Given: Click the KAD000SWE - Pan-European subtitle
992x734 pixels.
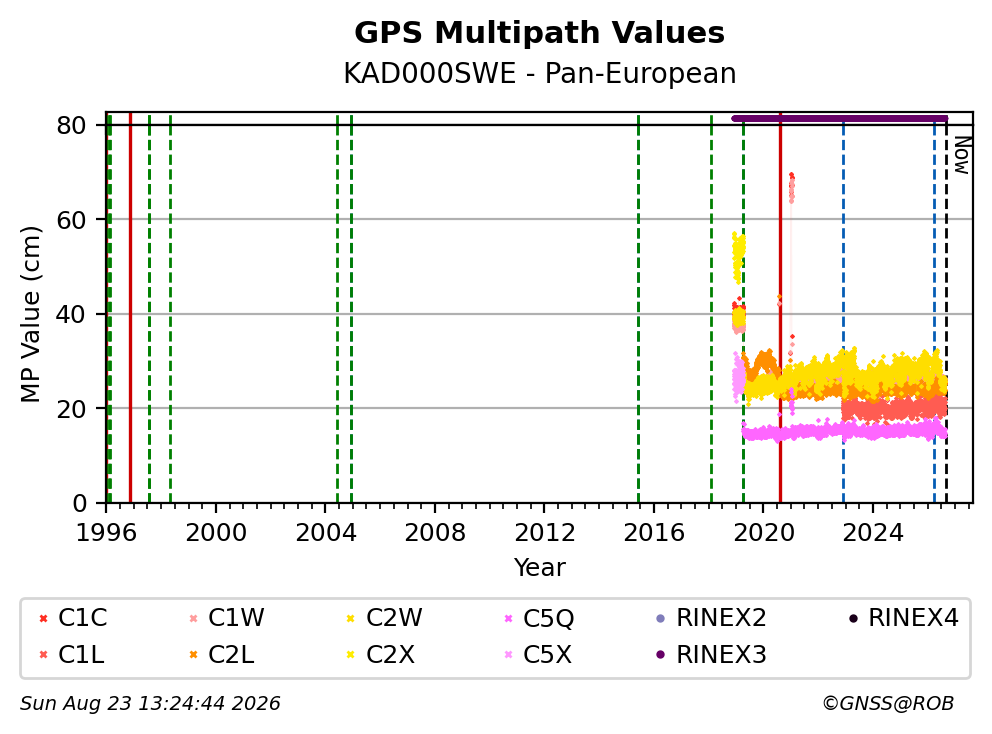Looking at the screenshot, I should (540, 73).
